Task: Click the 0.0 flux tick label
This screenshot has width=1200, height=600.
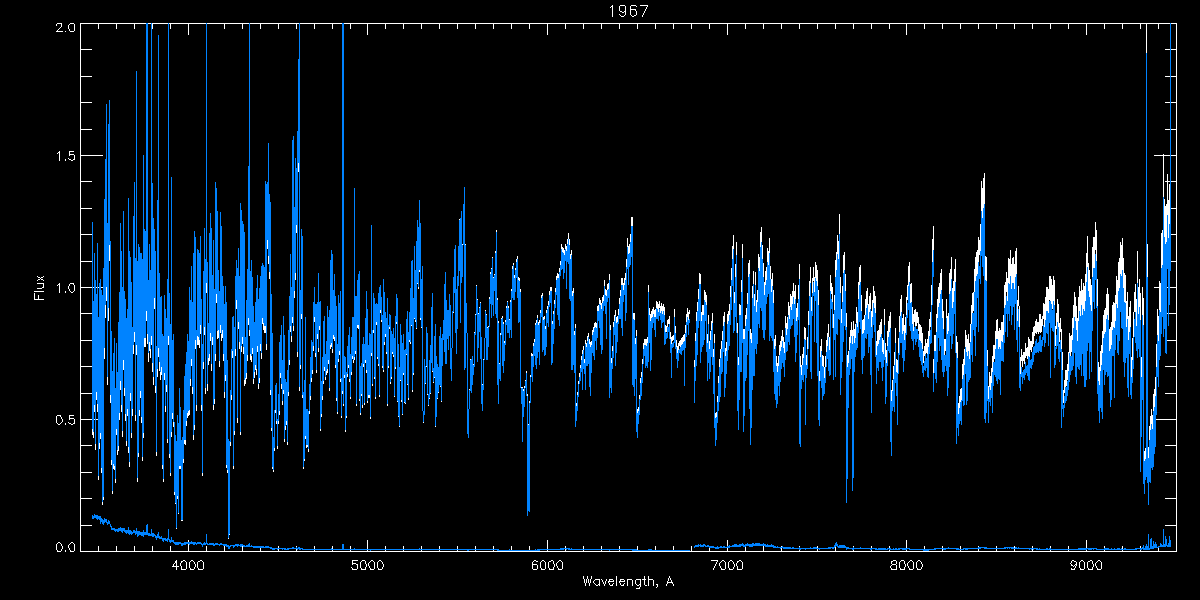Action: coord(65,547)
